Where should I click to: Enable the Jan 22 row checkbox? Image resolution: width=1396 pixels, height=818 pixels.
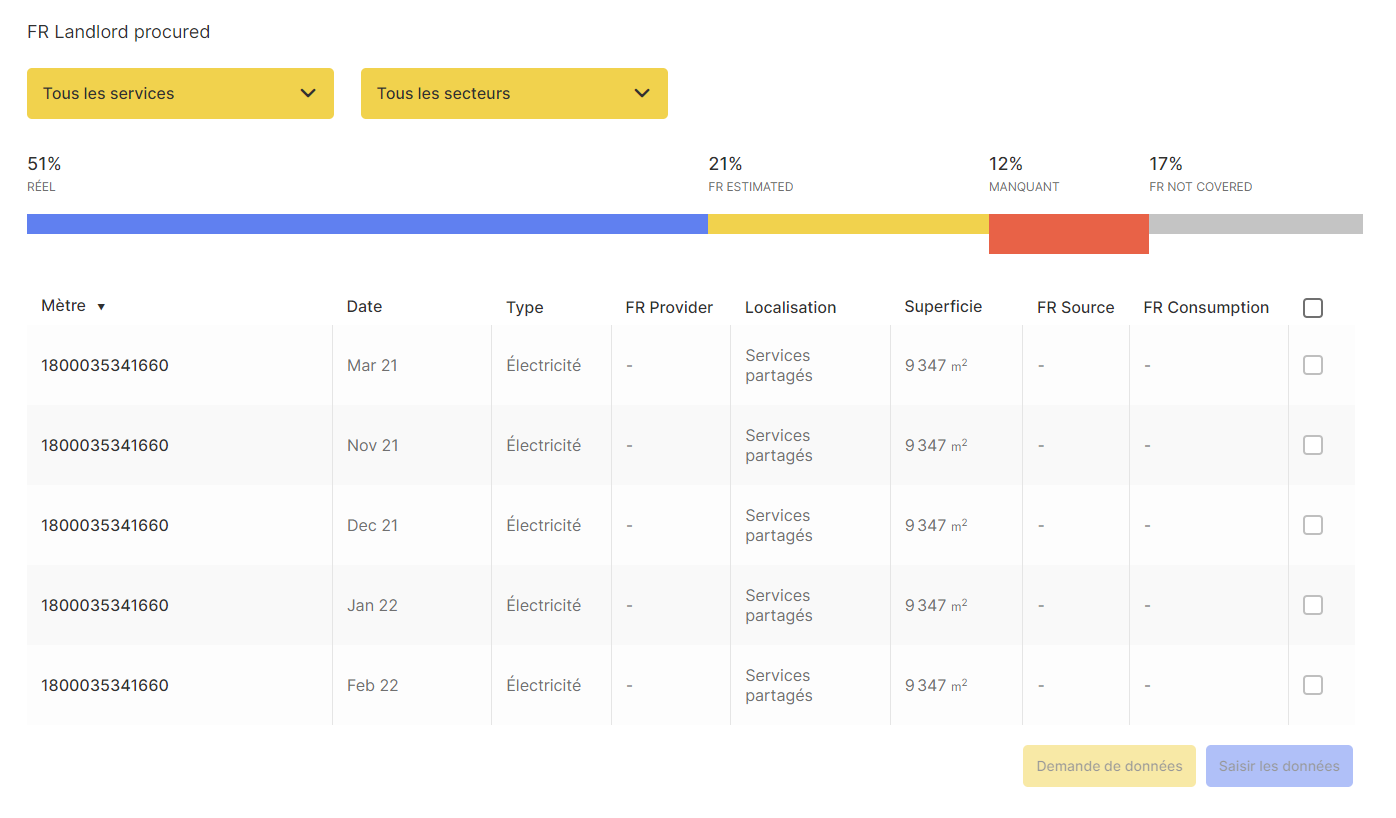coord(1312,605)
